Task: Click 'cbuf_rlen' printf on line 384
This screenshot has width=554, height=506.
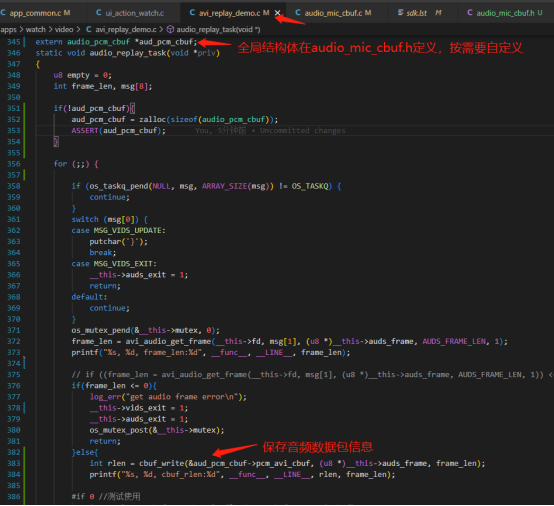Action: point(242,475)
